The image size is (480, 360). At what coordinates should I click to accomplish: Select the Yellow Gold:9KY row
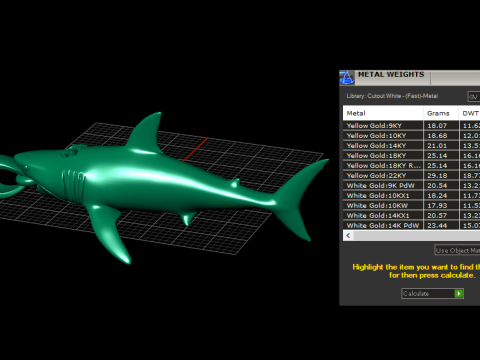[x=411, y=126]
